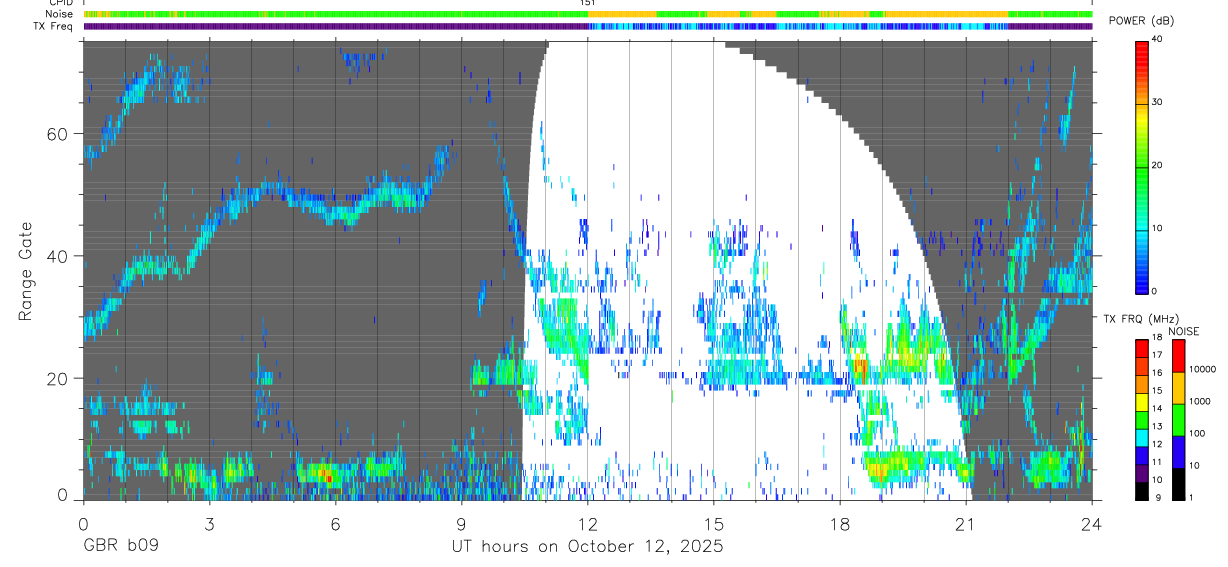1228x567 pixels.
Task: Click the x-axis tick label '24'
Action: click(1091, 523)
